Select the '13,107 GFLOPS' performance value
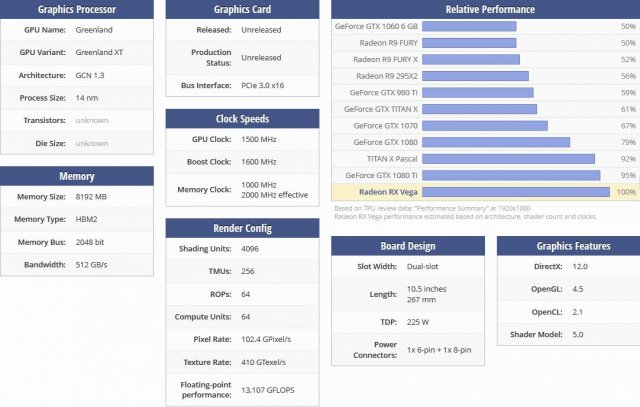Screen dimensions: 640x407 [x=268, y=390]
